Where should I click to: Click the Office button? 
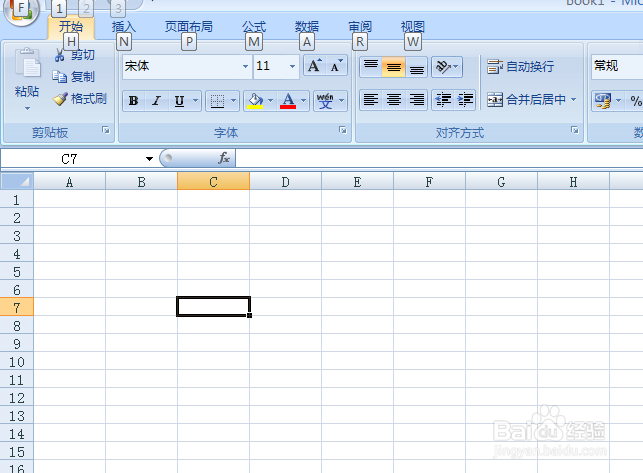21,10
